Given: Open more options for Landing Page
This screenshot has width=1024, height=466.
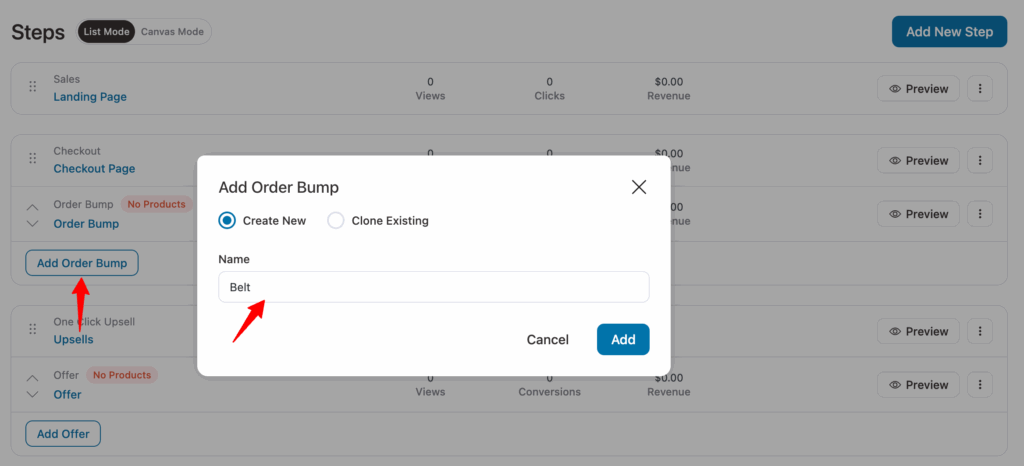Looking at the screenshot, I should pos(980,89).
